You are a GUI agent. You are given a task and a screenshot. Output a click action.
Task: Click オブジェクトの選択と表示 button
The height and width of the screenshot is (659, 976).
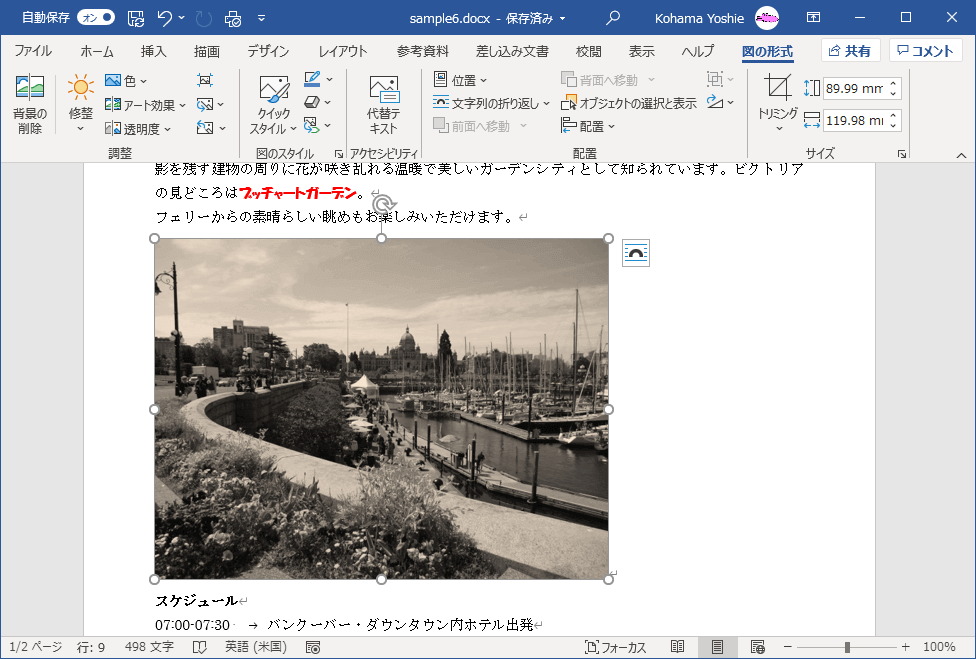click(629, 103)
